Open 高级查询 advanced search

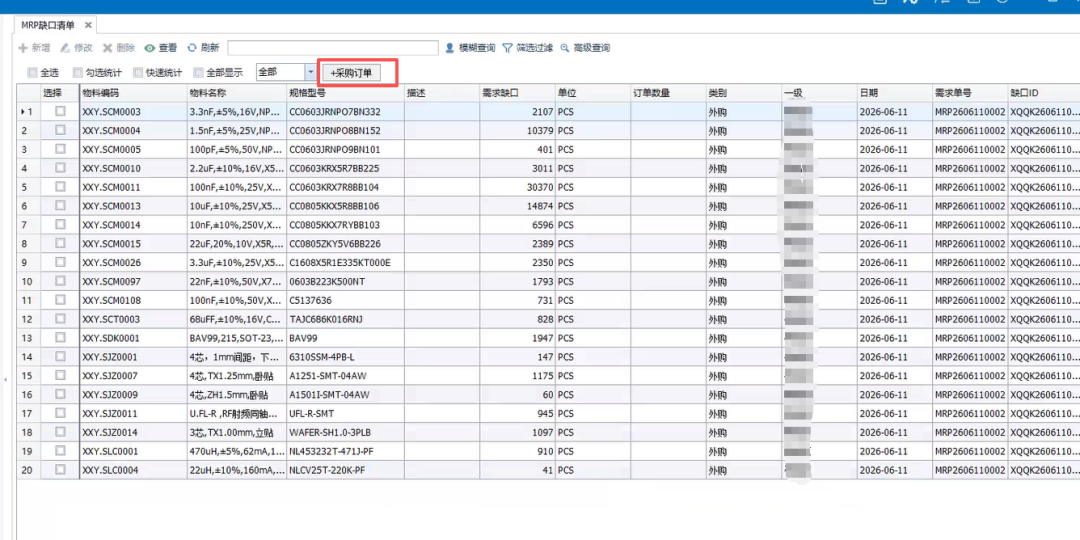[585, 48]
